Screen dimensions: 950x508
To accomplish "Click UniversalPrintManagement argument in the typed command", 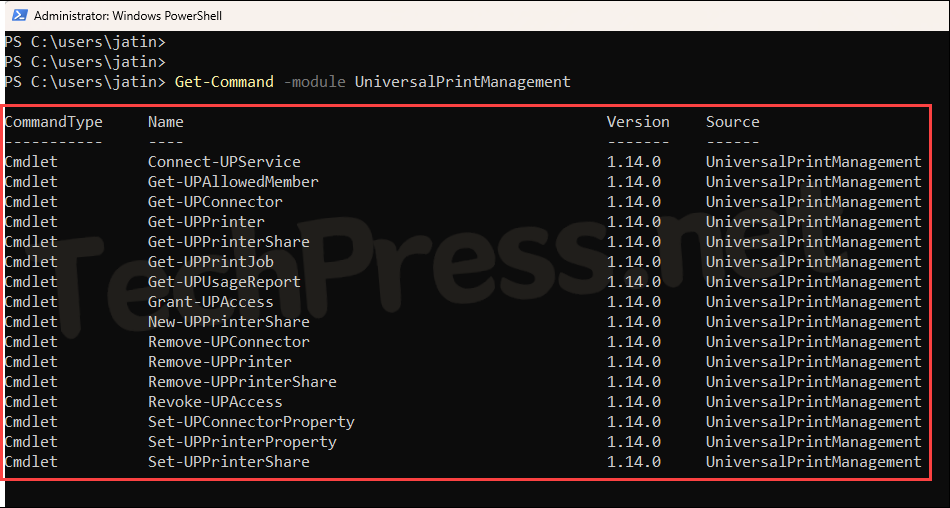I will (x=462, y=82).
